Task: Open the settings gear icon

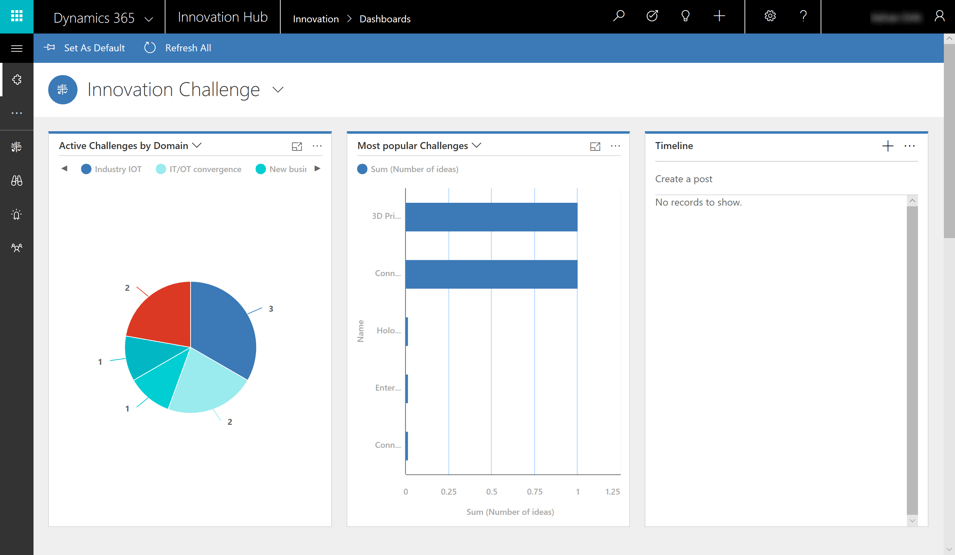Action: pos(770,16)
